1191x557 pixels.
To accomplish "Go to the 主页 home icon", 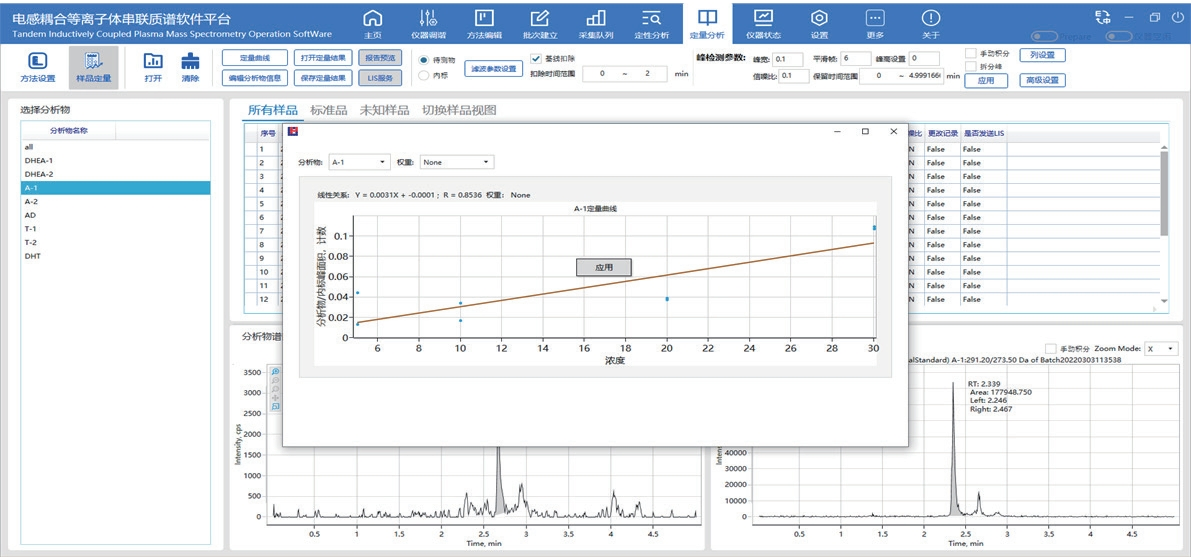I will click(373, 18).
